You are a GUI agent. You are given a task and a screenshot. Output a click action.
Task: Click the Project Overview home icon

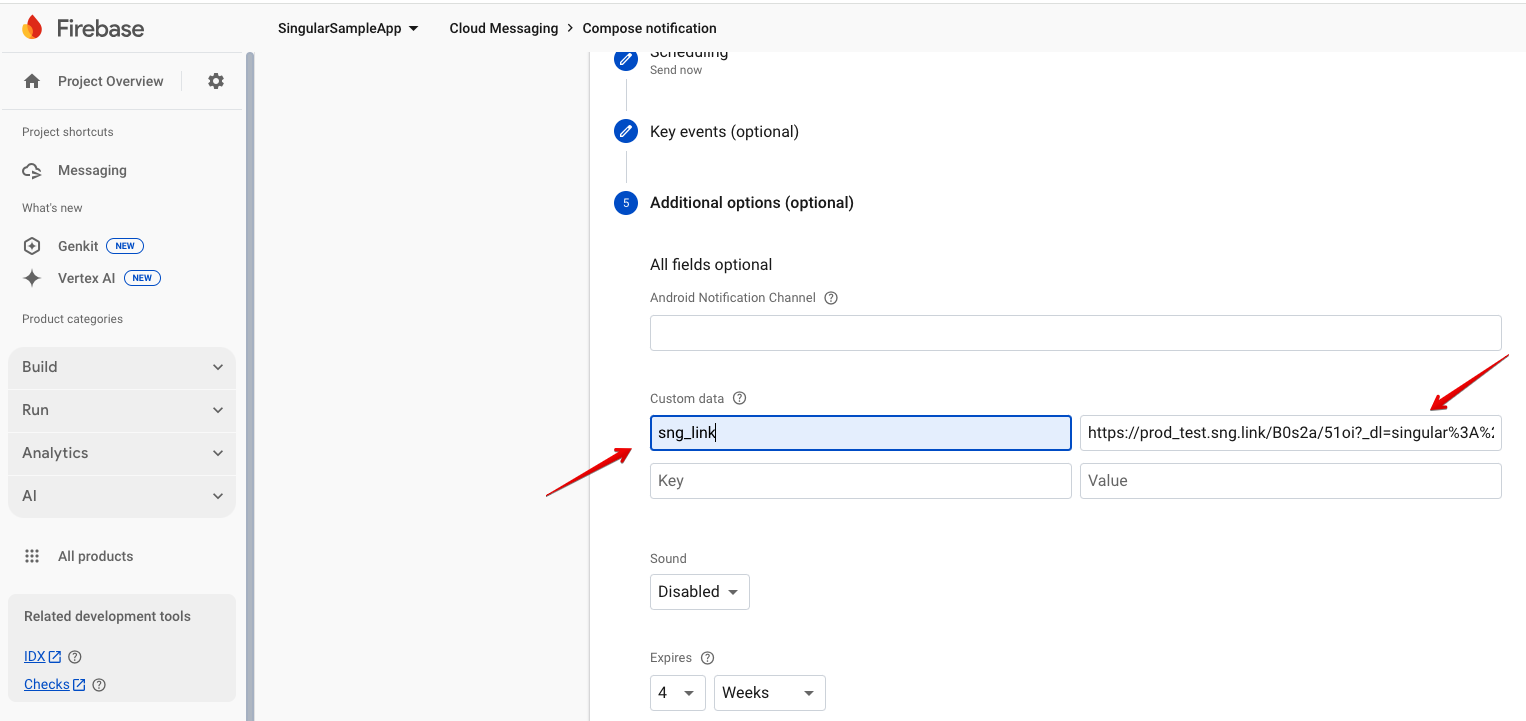pos(32,81)
